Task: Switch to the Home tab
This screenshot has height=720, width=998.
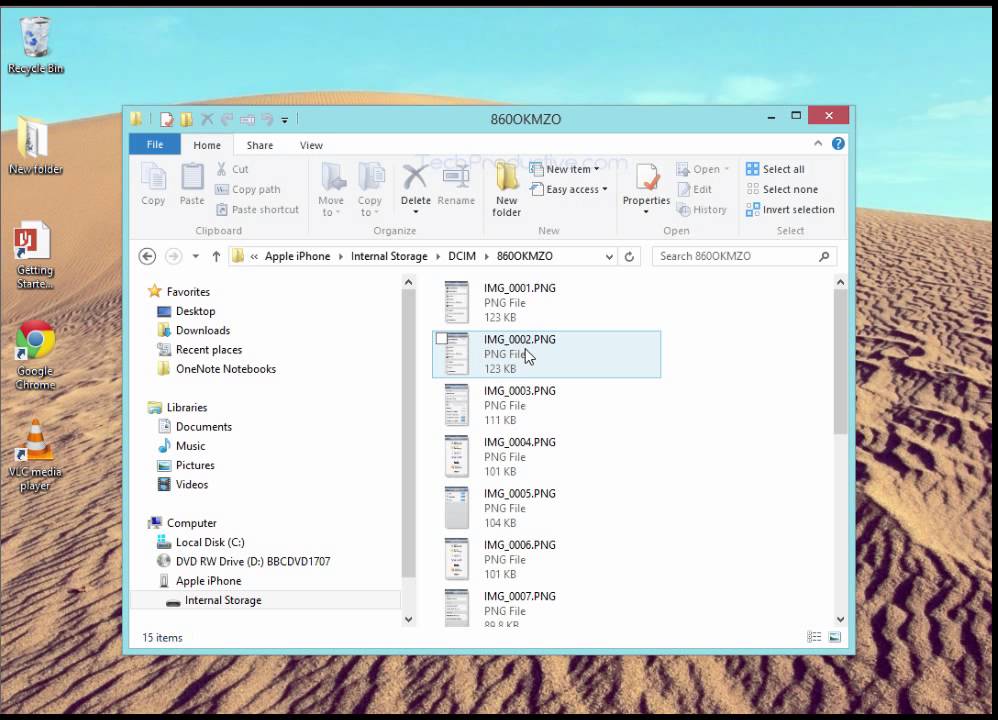Action: (207, 145)
